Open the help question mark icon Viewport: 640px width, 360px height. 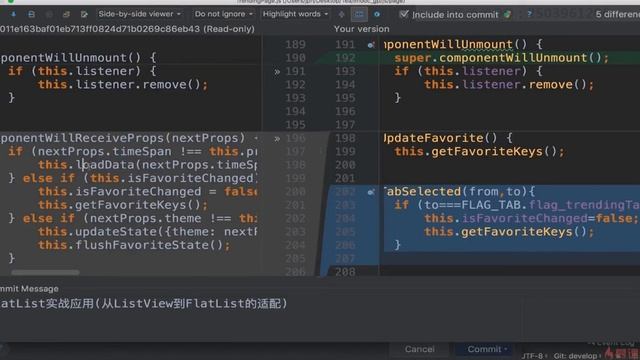(x=529, y=14)
